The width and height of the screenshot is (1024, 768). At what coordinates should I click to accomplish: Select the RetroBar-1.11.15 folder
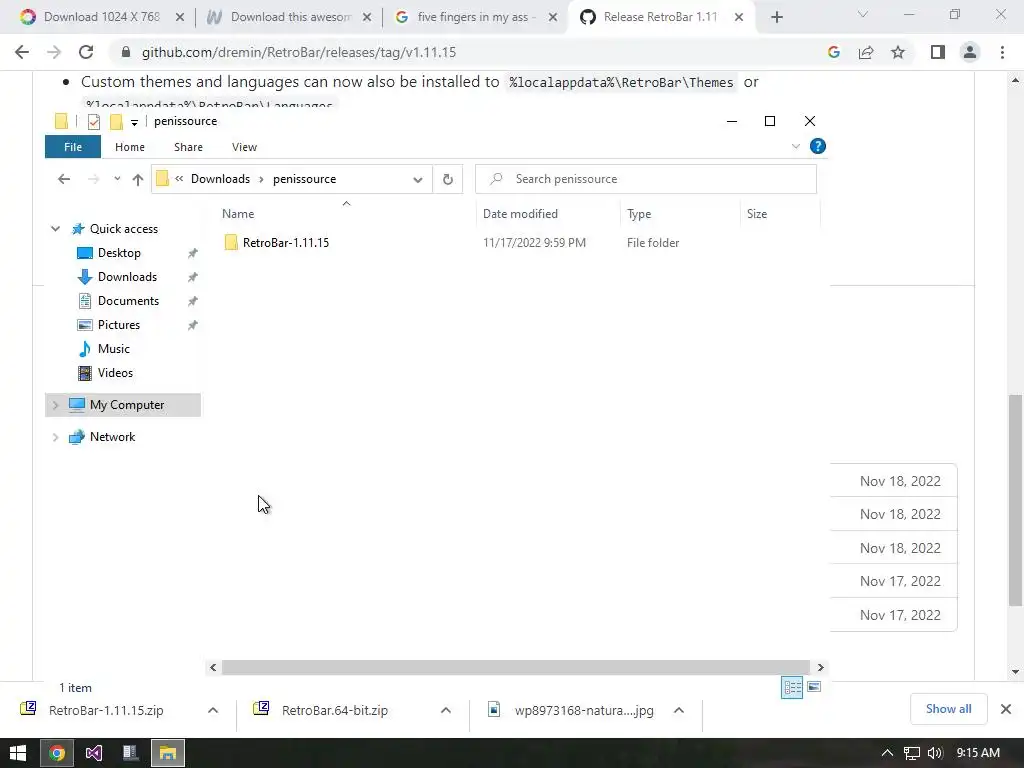pos(285,243)
